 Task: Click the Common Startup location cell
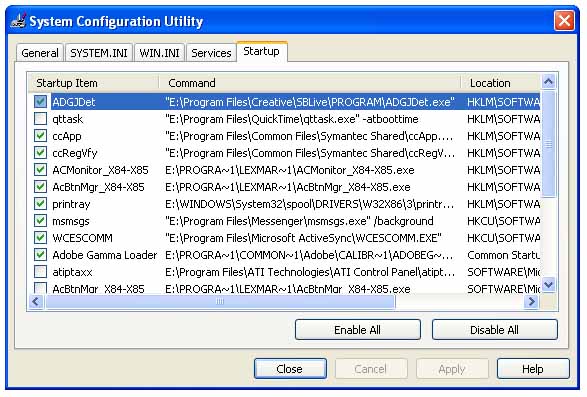click(503, 255)
